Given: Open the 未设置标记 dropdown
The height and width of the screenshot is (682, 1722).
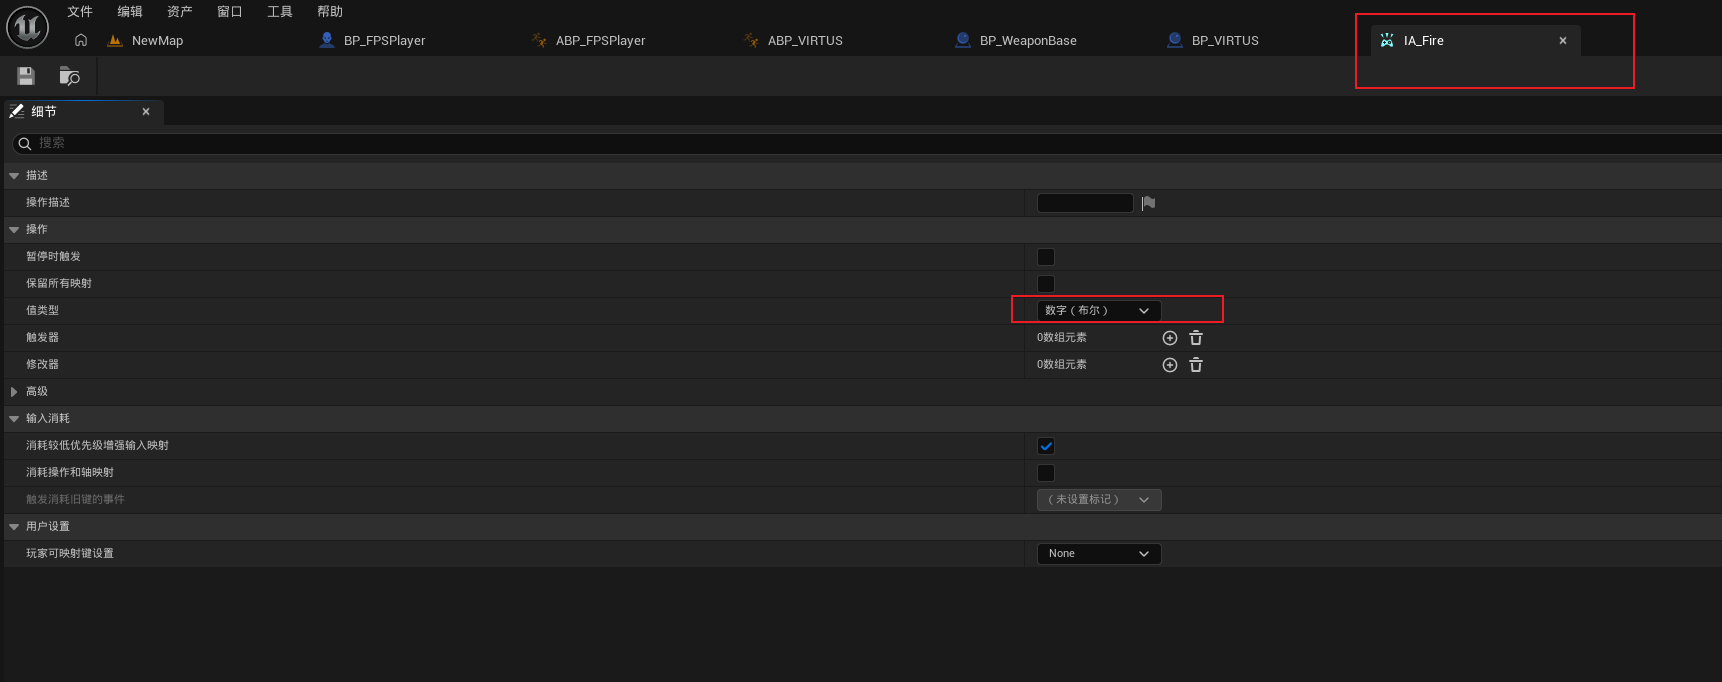Looking at the screenshot, I should [1099, 500].
